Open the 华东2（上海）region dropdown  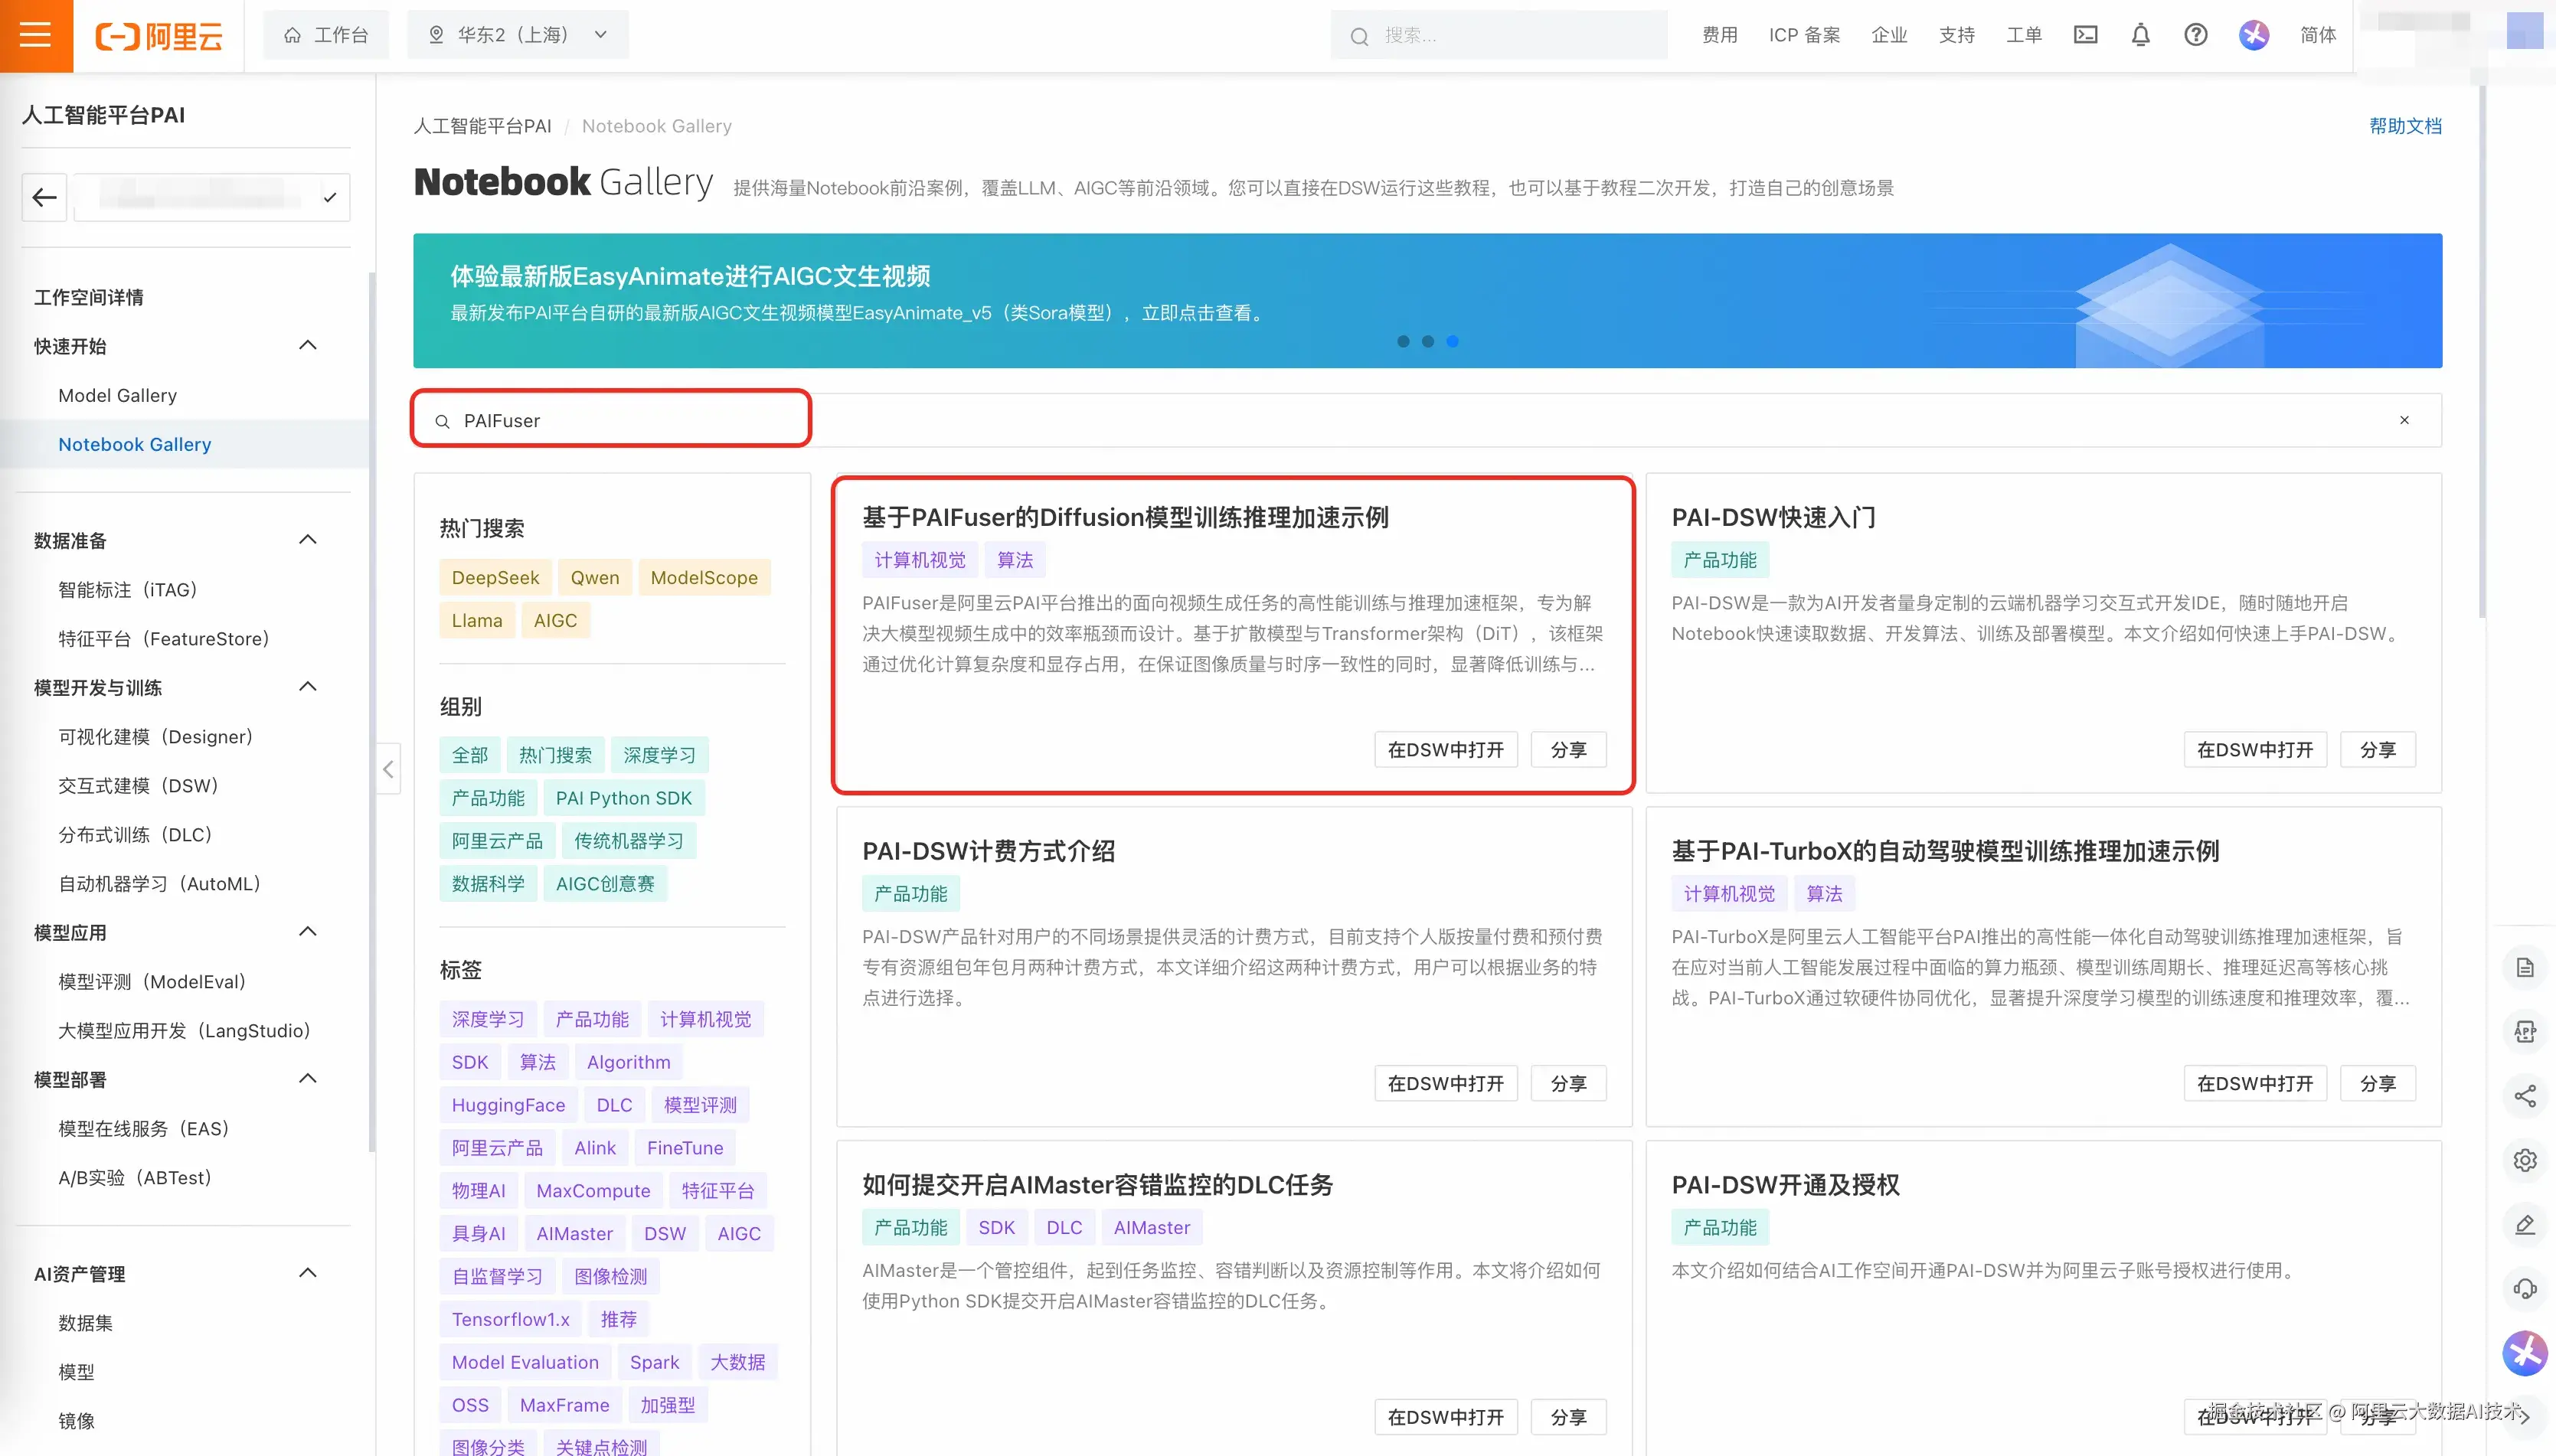coord(517,34)
